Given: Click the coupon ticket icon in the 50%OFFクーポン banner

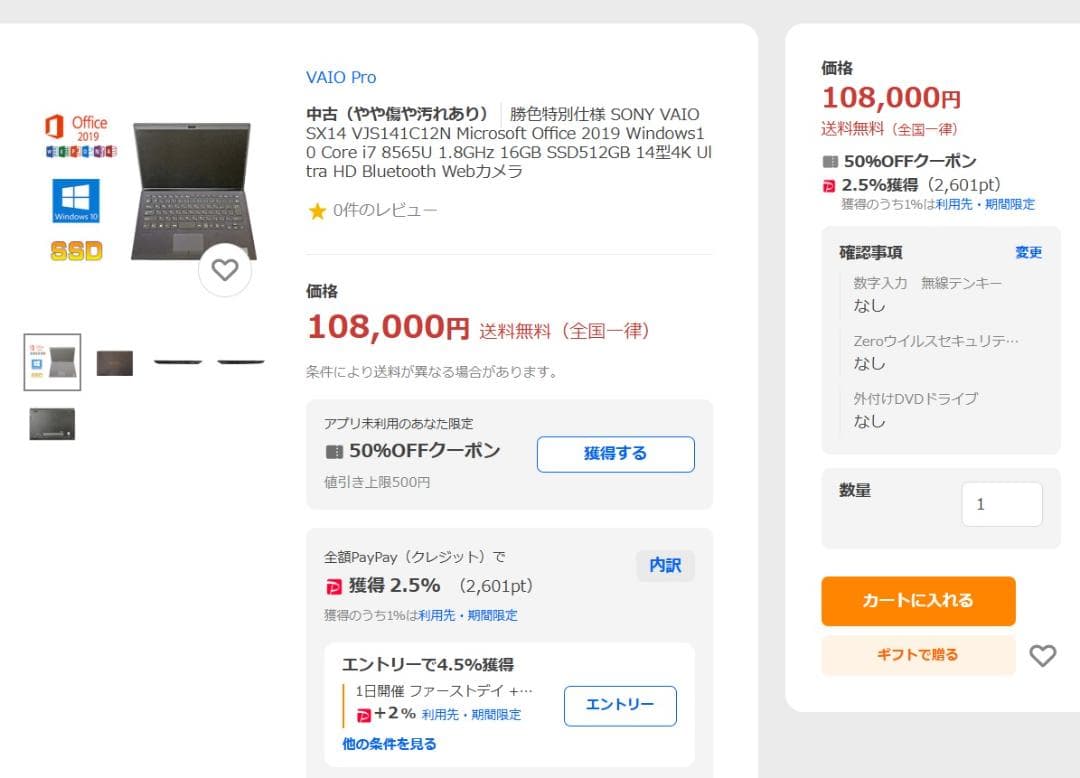Looking at the screenshot, I should [334, 451].
